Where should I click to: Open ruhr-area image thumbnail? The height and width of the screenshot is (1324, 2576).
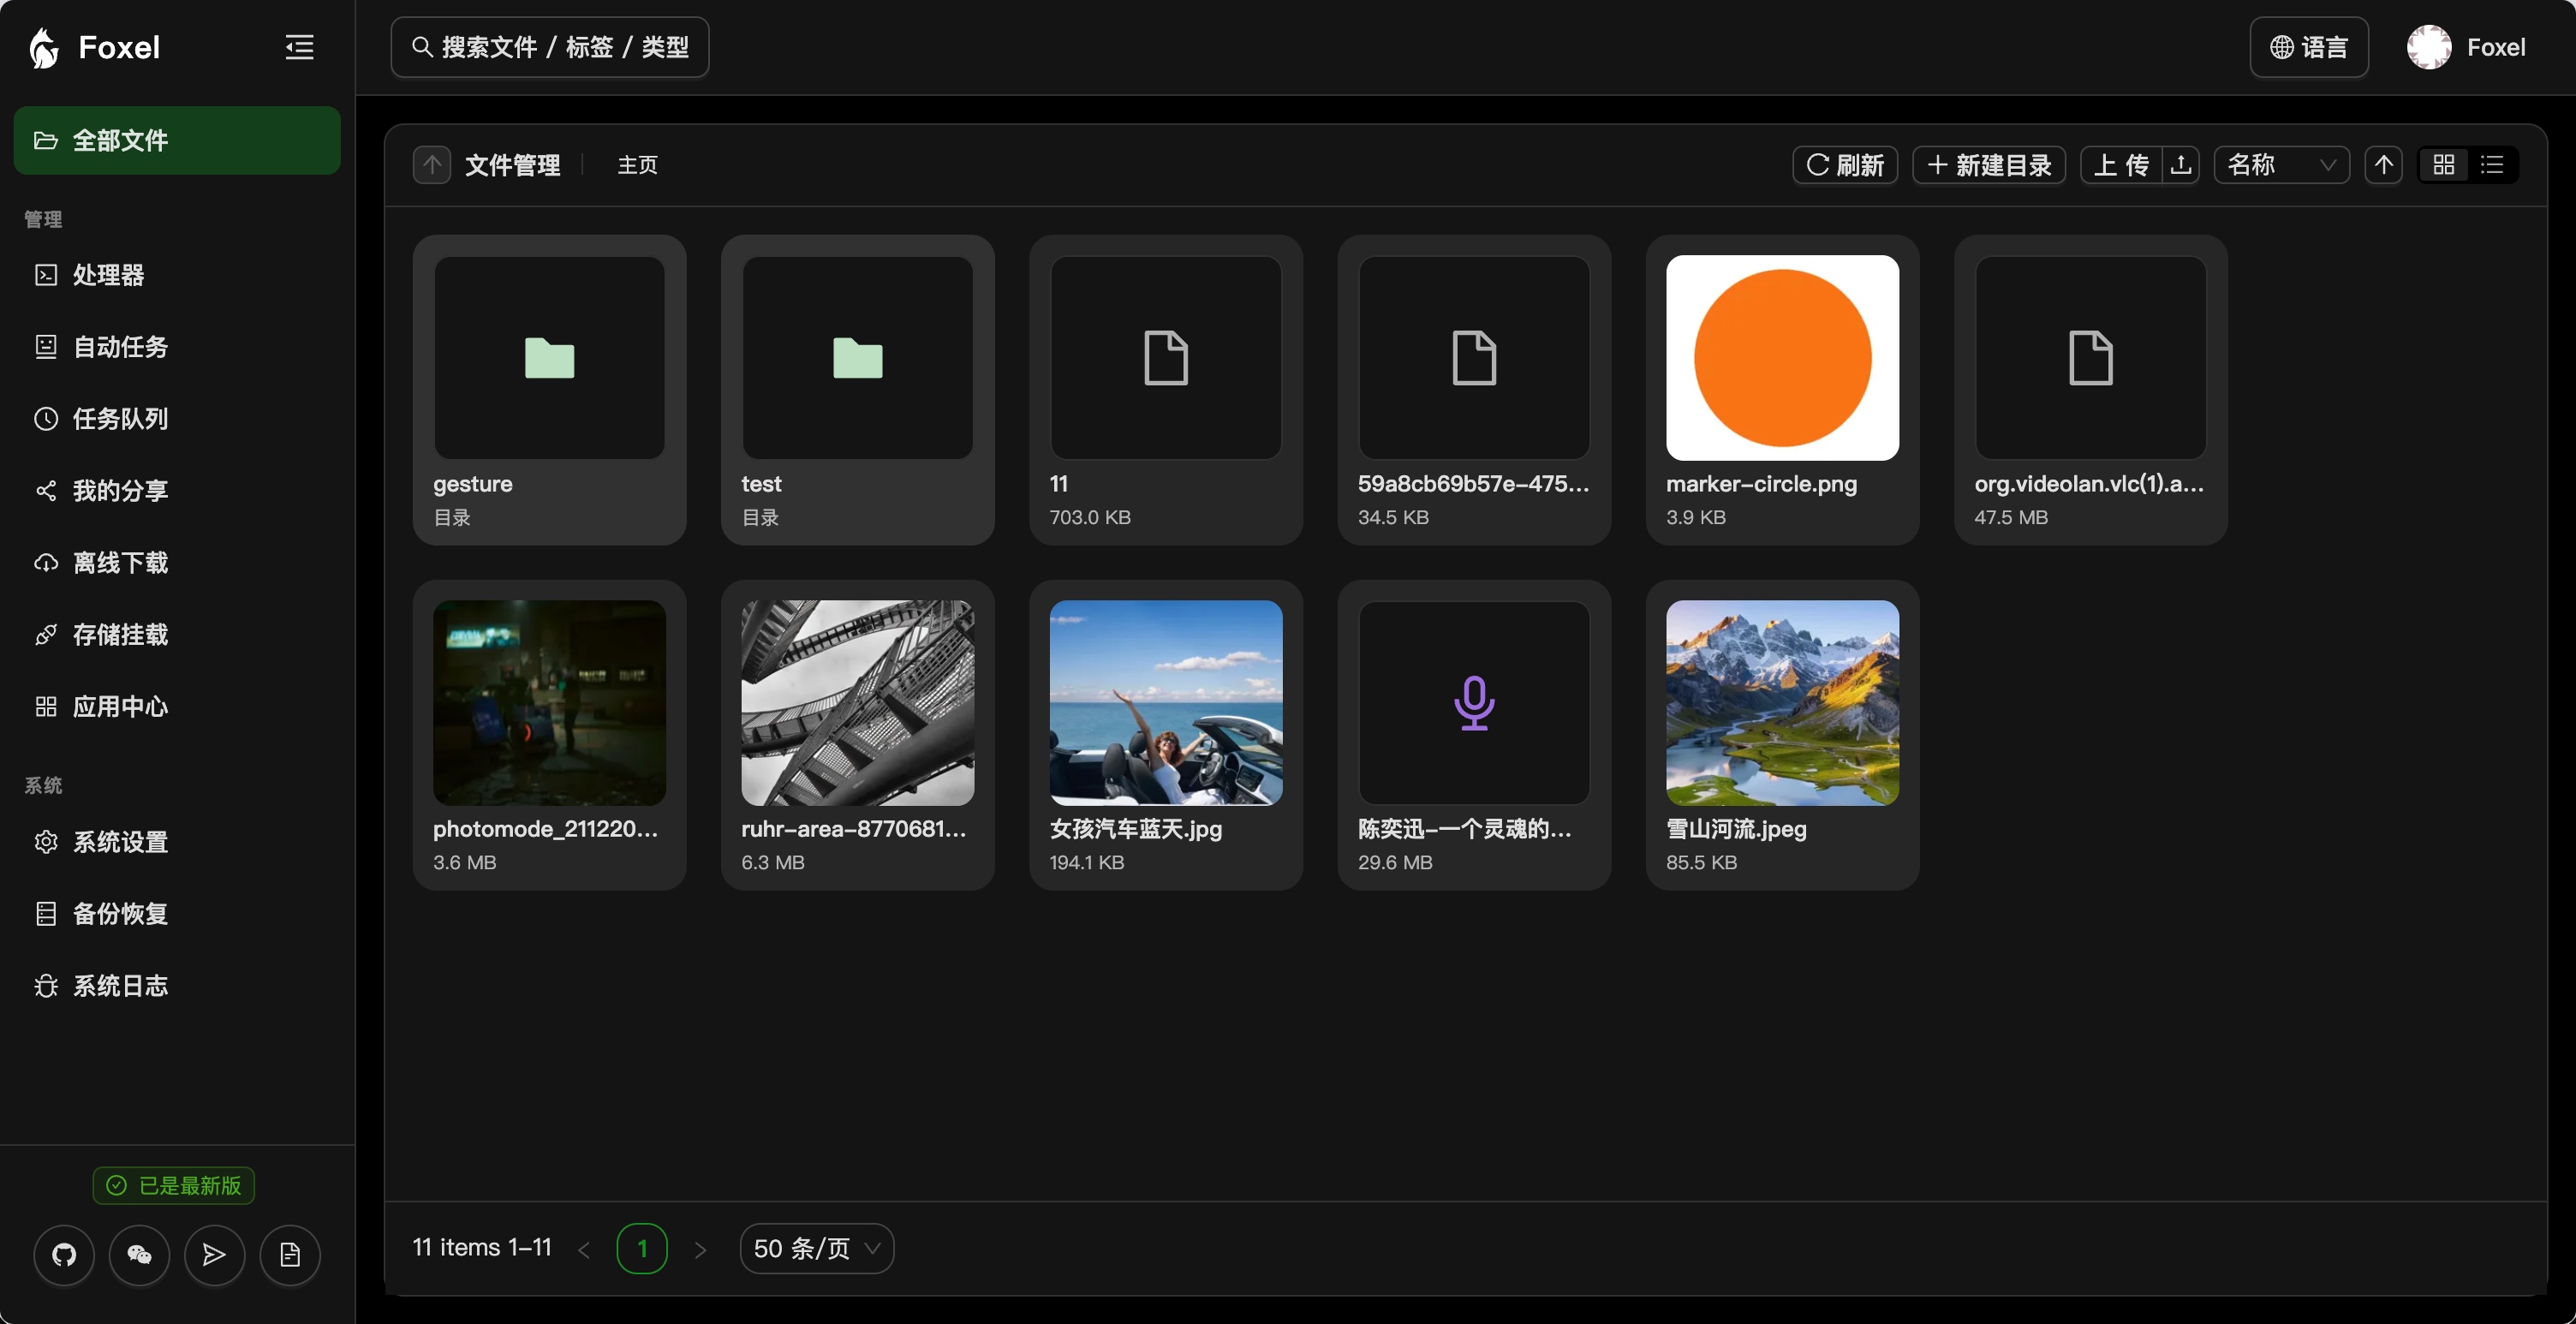tap(858, 703)
